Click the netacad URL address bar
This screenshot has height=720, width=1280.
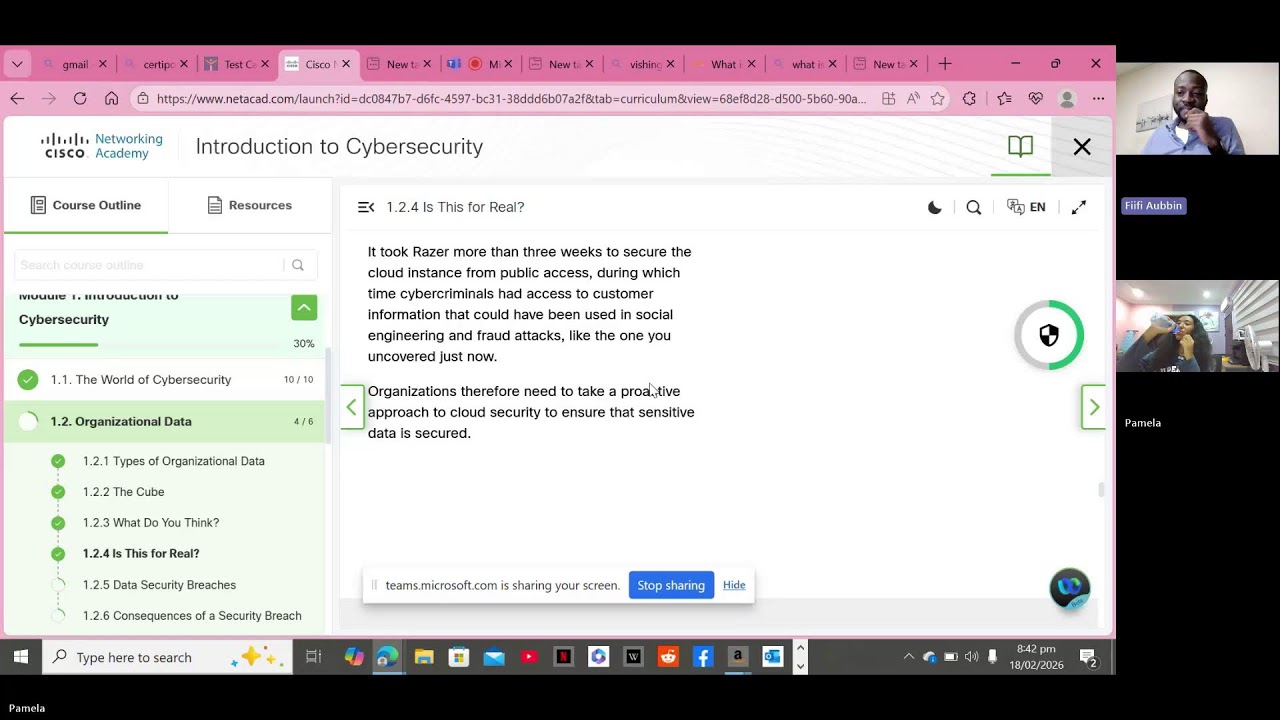[x=511, y=99]
